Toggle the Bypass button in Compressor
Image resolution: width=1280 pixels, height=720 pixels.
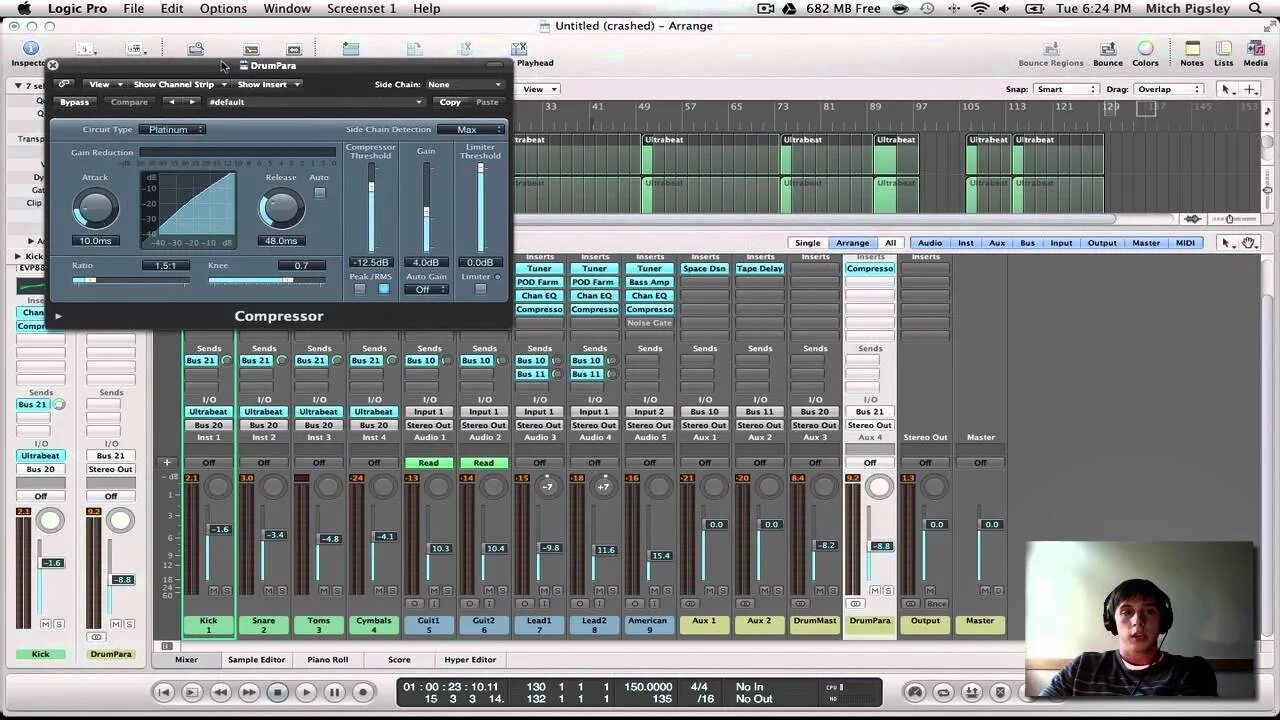tap(74, 102)
